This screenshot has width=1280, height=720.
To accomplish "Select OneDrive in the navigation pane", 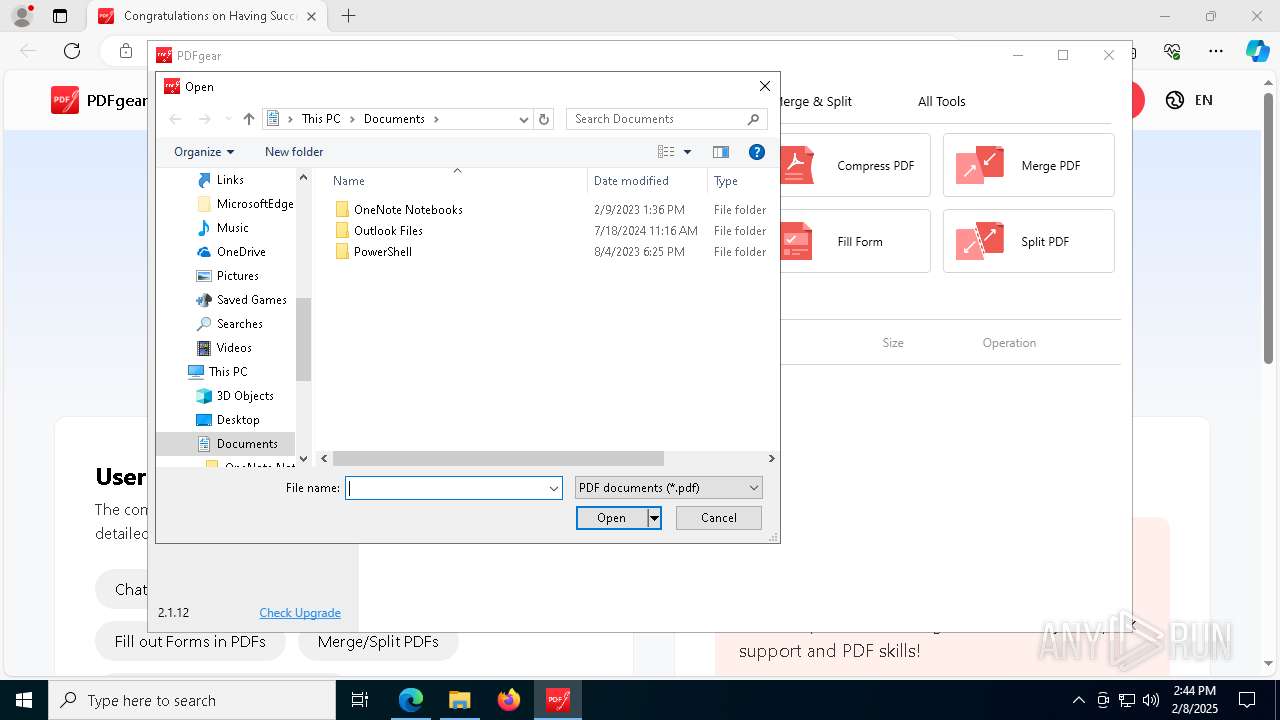I will coord(241,252).
